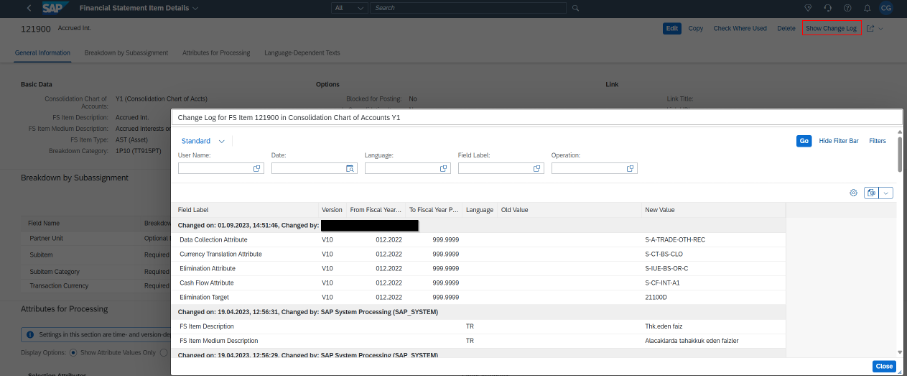The image size is (908, 376).
Task: Open the table settings gear icon
Action: (853, 193)
